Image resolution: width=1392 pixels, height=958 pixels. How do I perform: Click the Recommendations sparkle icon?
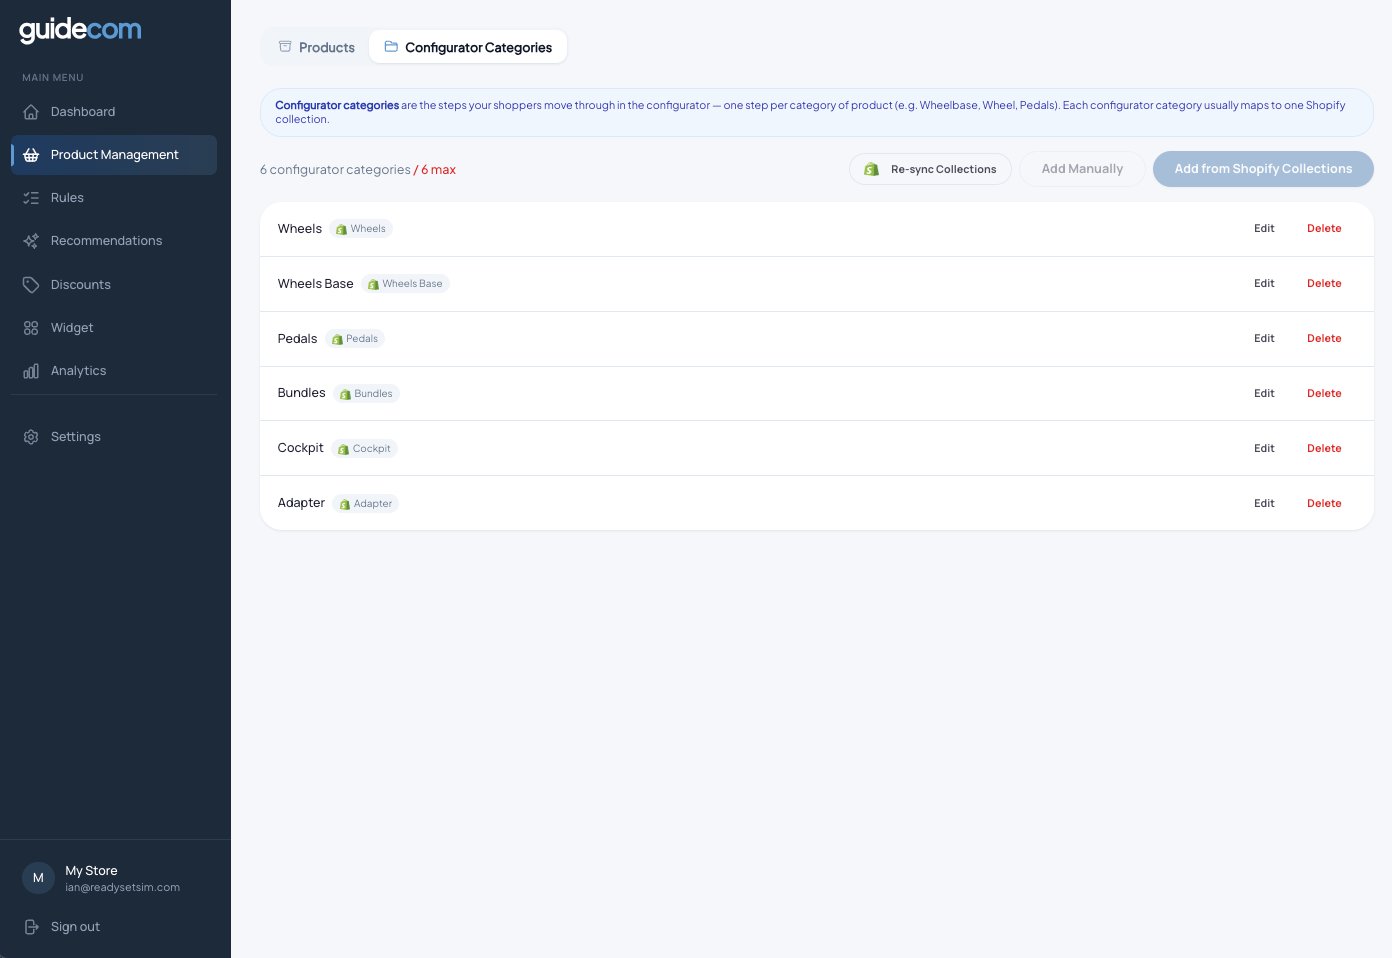[x=31, y=240]
